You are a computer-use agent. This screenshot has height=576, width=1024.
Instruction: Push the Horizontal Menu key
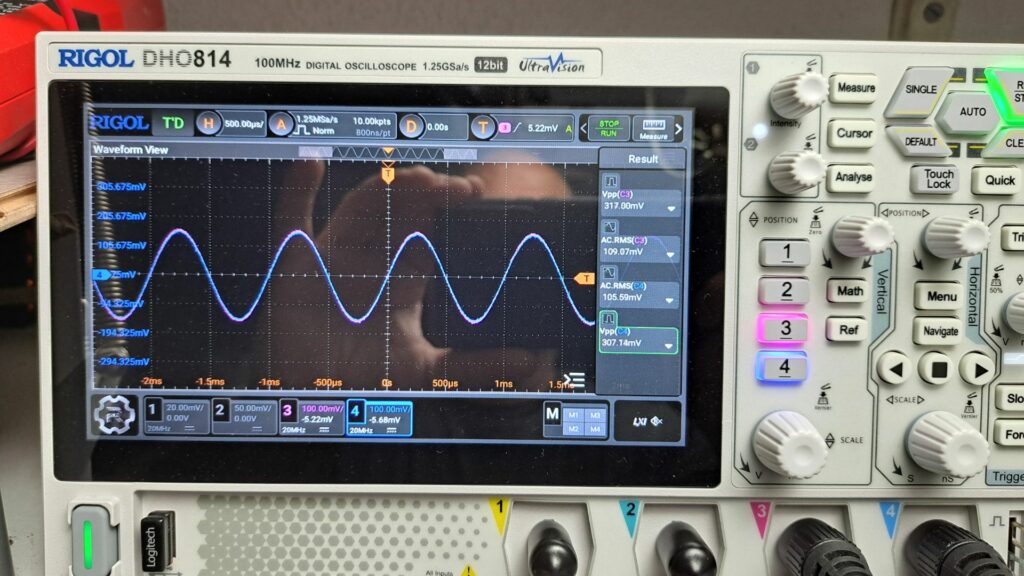point(941,296)
